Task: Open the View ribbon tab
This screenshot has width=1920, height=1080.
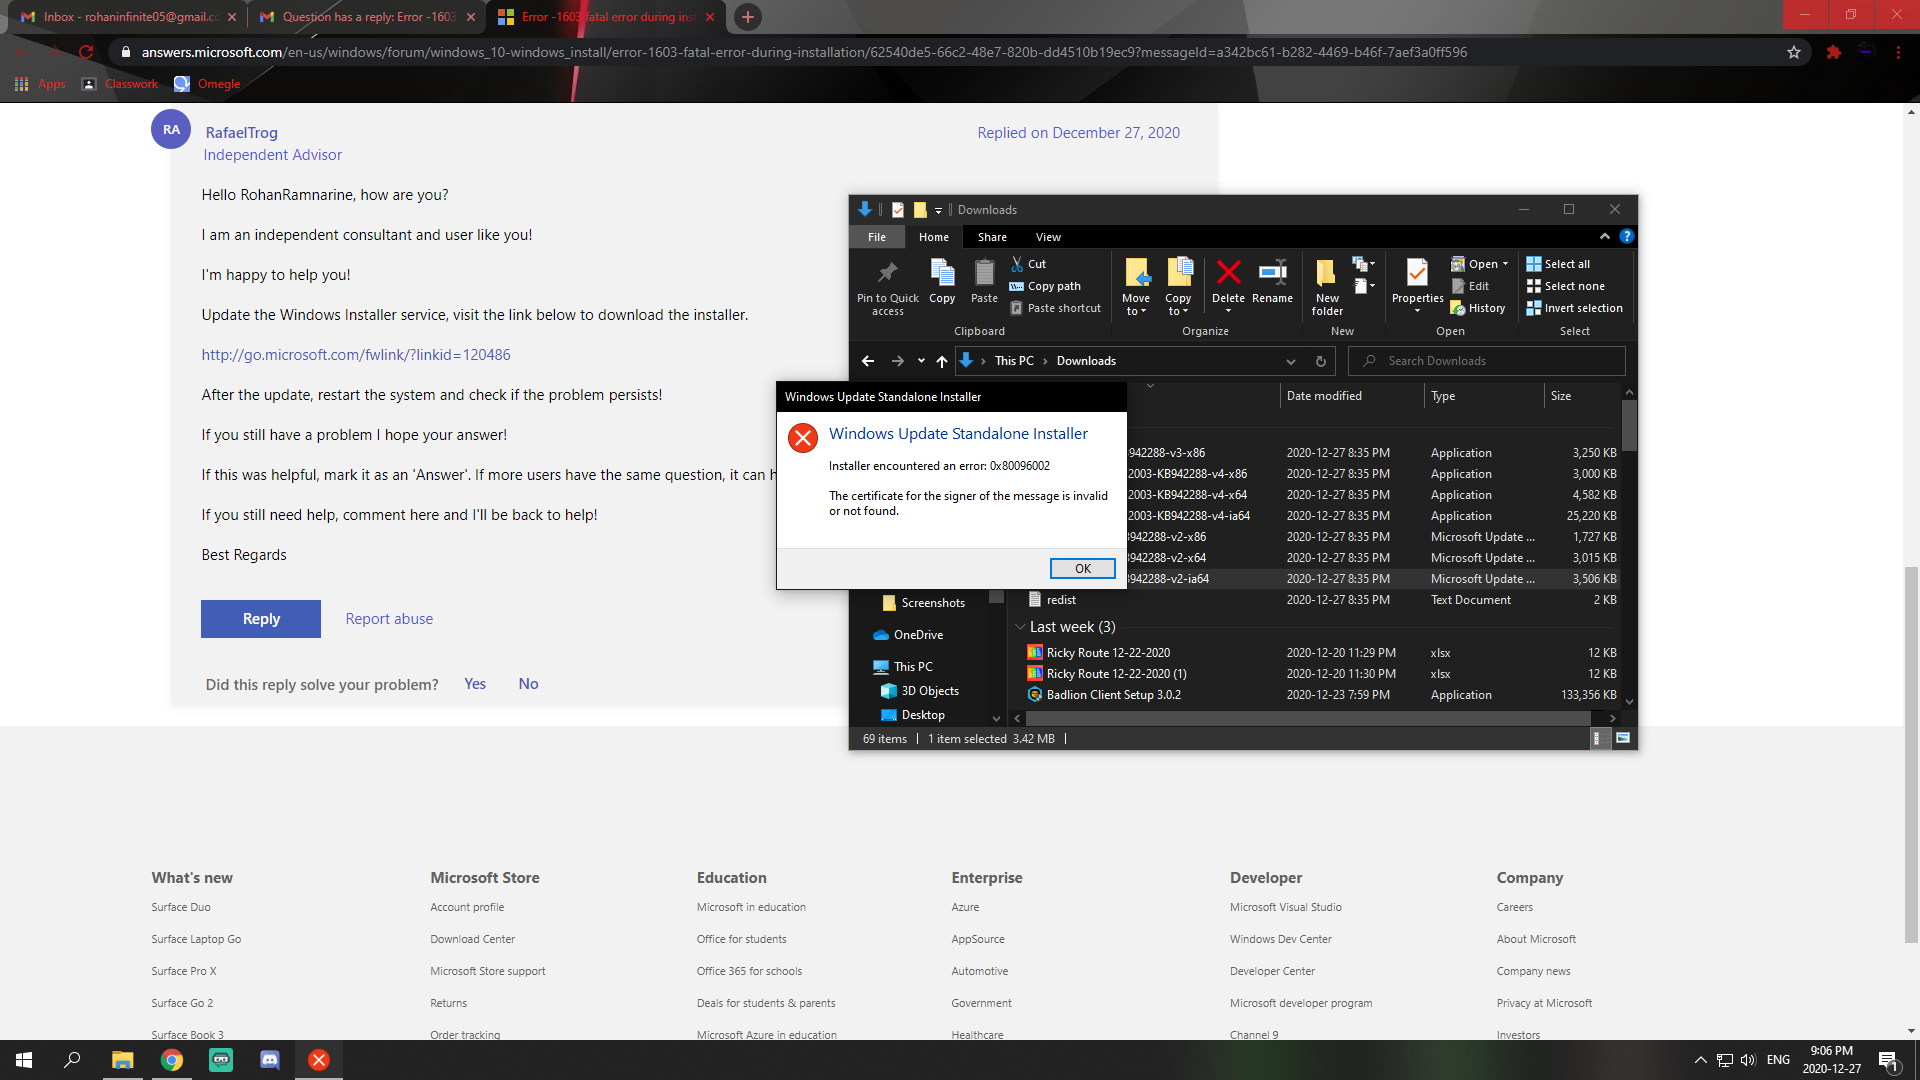Action: [x=1048, y=237]
